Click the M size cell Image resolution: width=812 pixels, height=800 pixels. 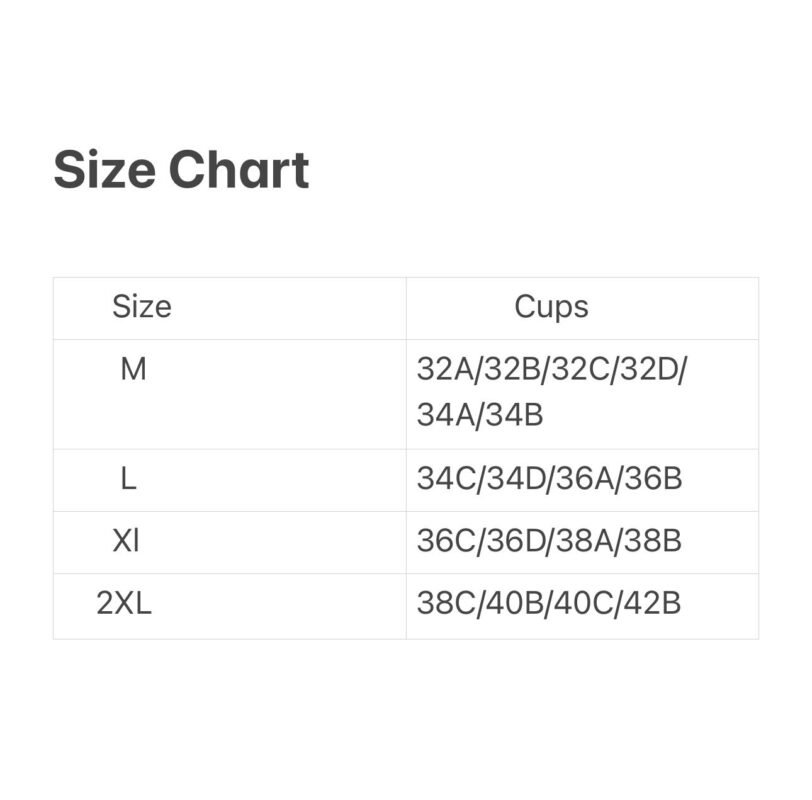pos(133,370)
